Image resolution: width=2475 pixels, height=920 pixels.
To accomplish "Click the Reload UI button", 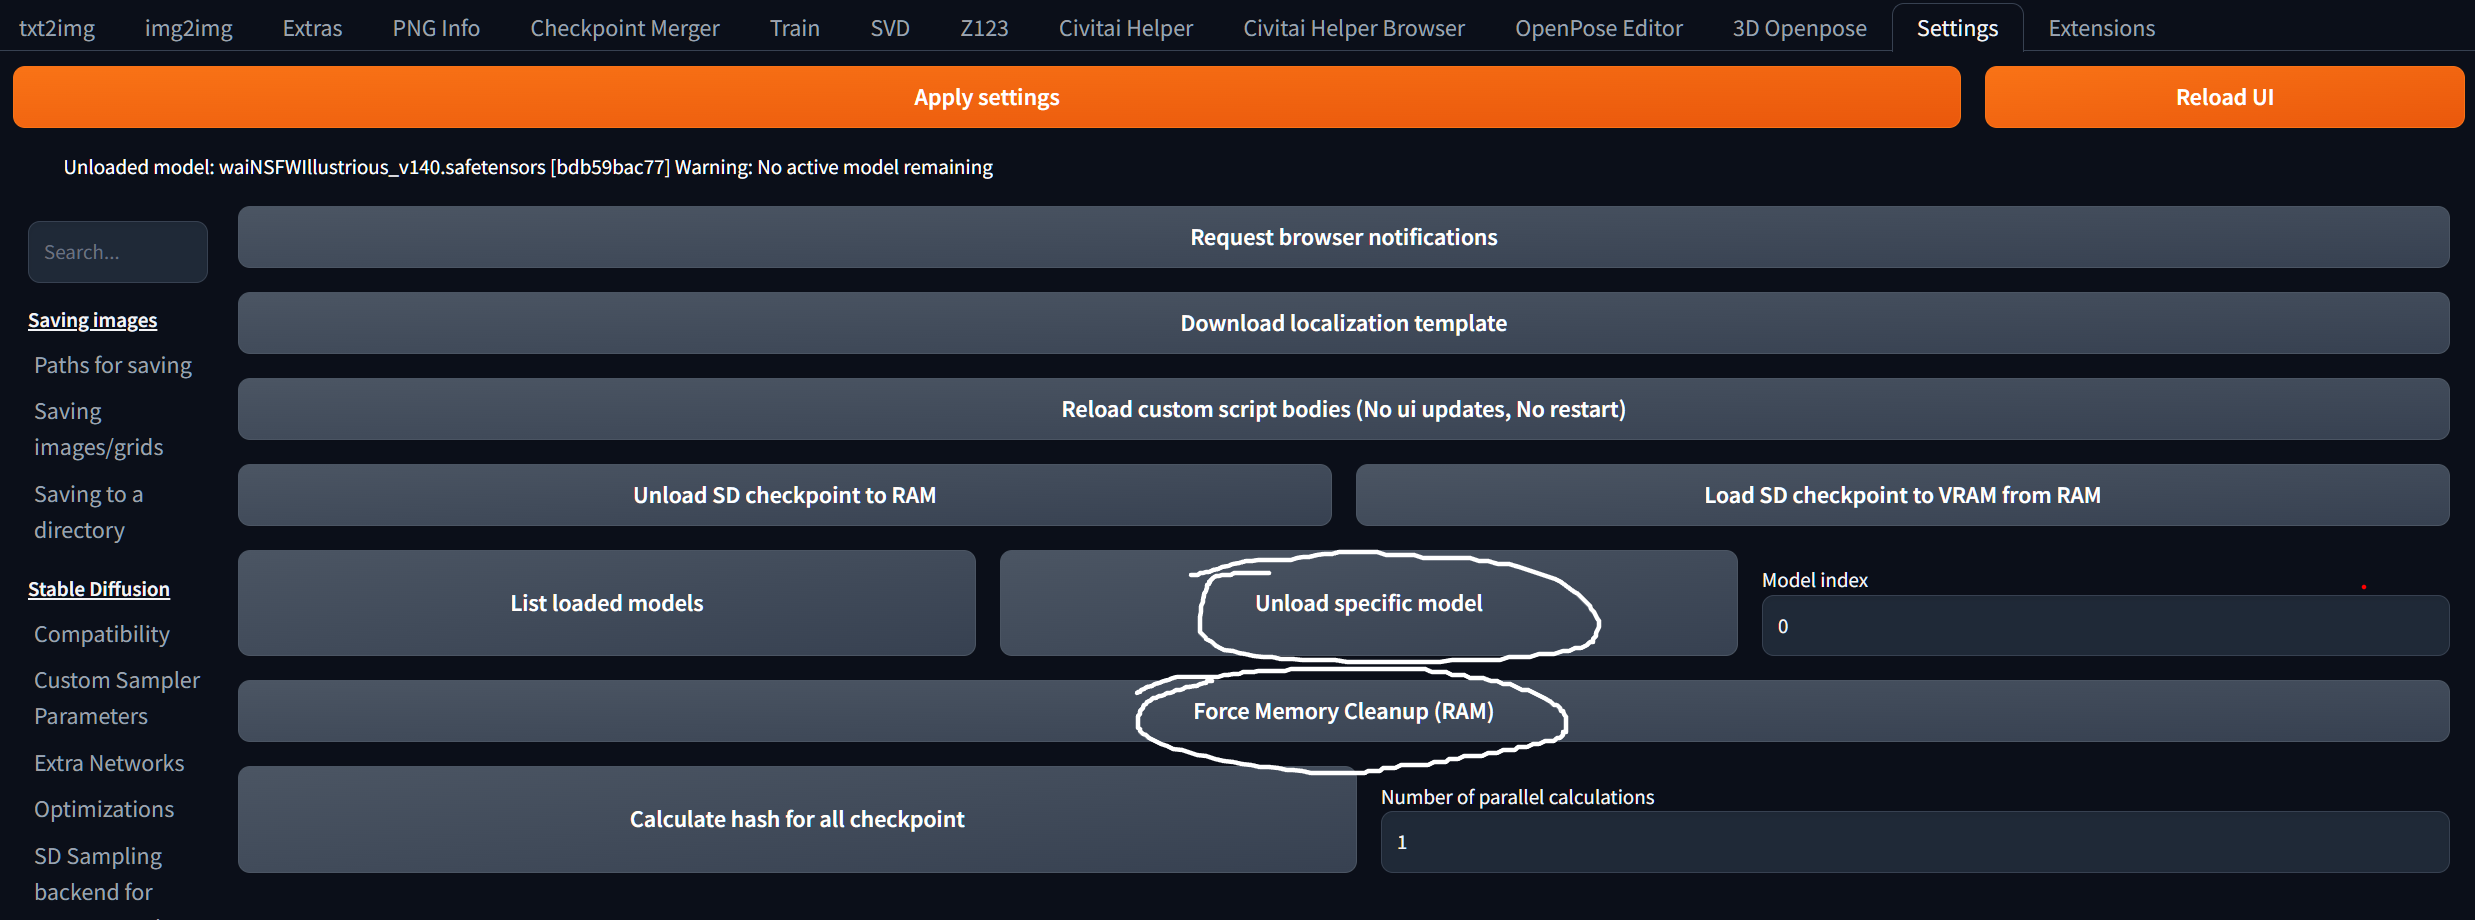I will tap(2224, 97).
